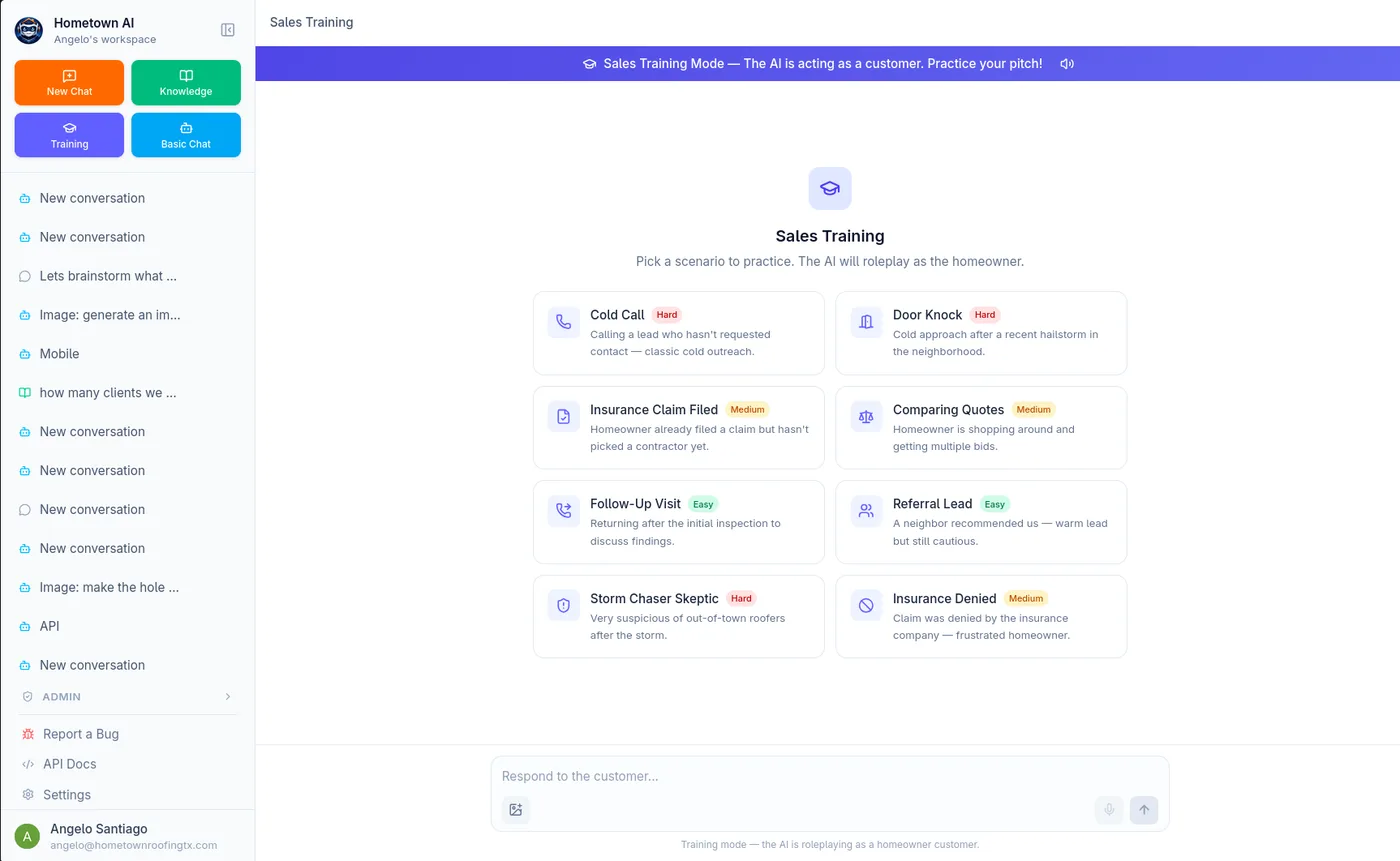Click the Hometown AI logo avatar
The image size is (1400, 861).
click(x=29, y=30)
